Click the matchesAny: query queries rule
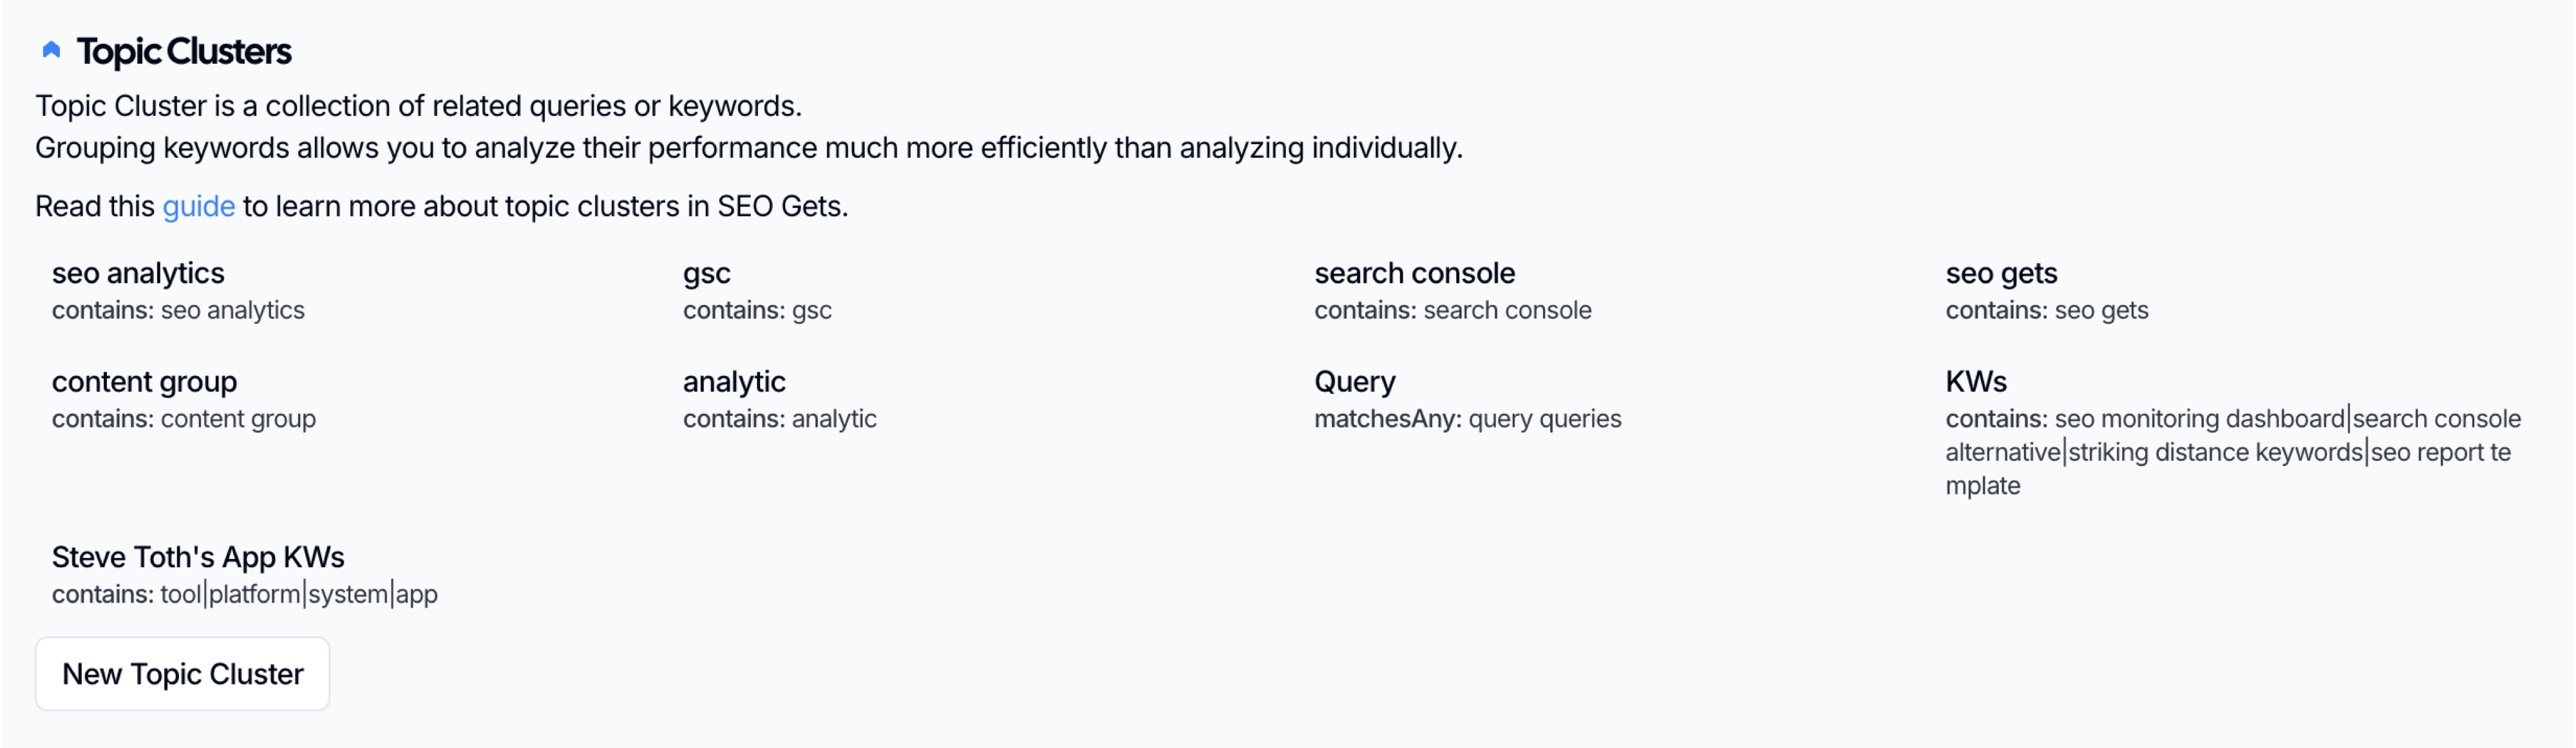This screenshot has height=748, width=2576. tap(1467, 419)
